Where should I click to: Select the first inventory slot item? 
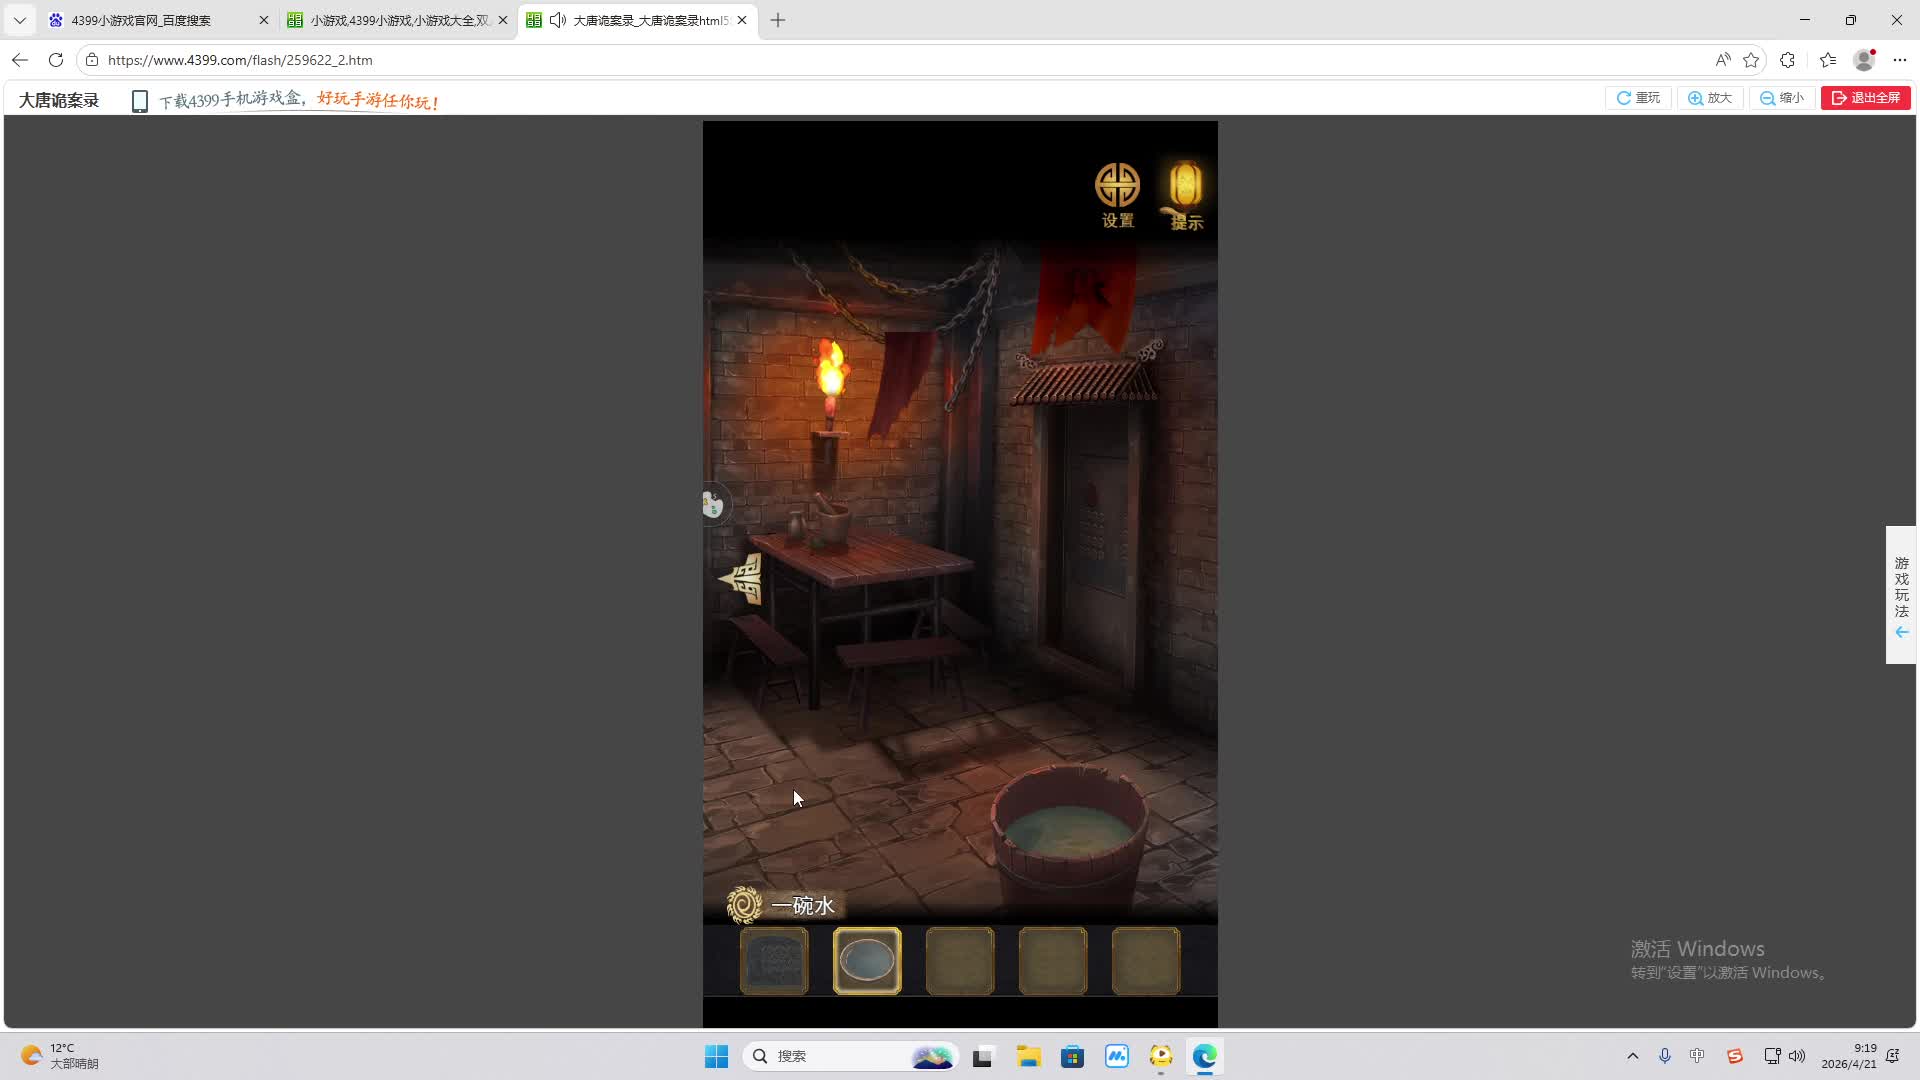pos(774,961)
